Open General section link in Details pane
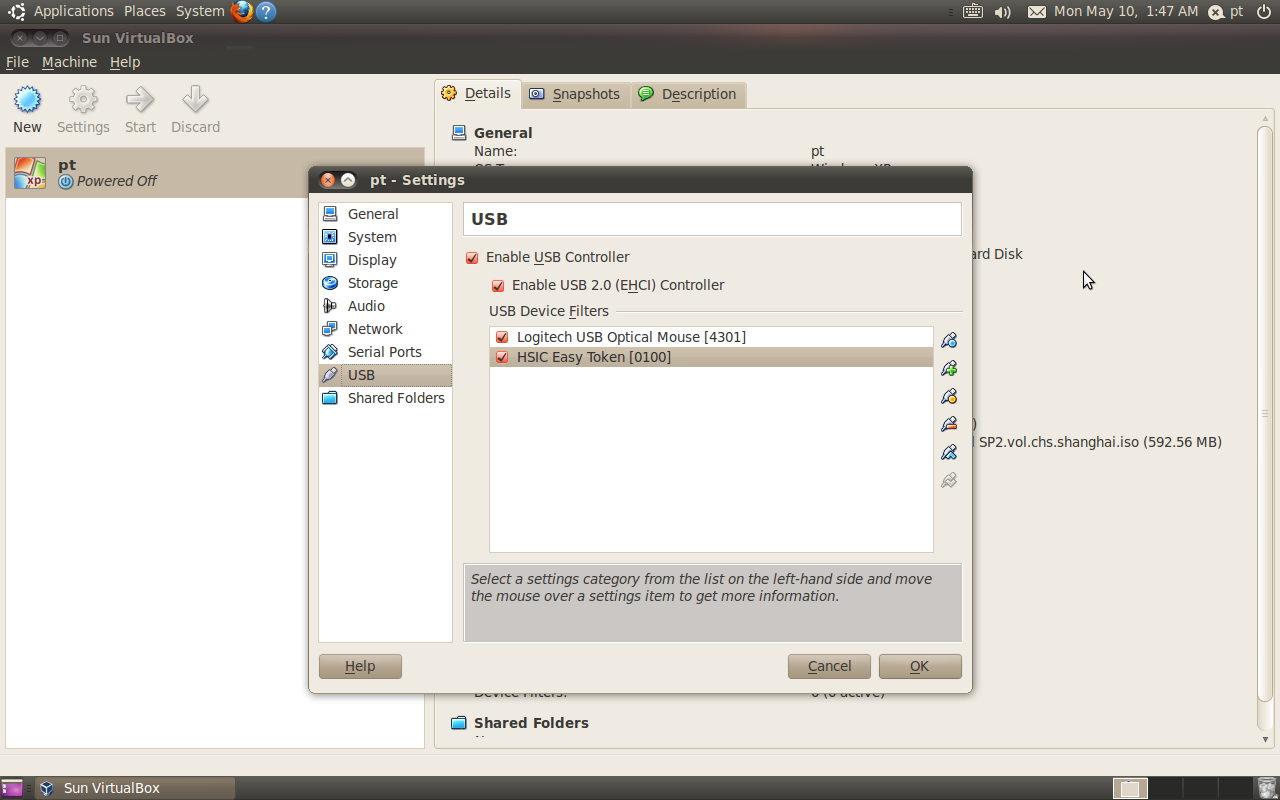The width and height of the screenshot is (1280, 800). pyautogui.click(x=503, y=132)
